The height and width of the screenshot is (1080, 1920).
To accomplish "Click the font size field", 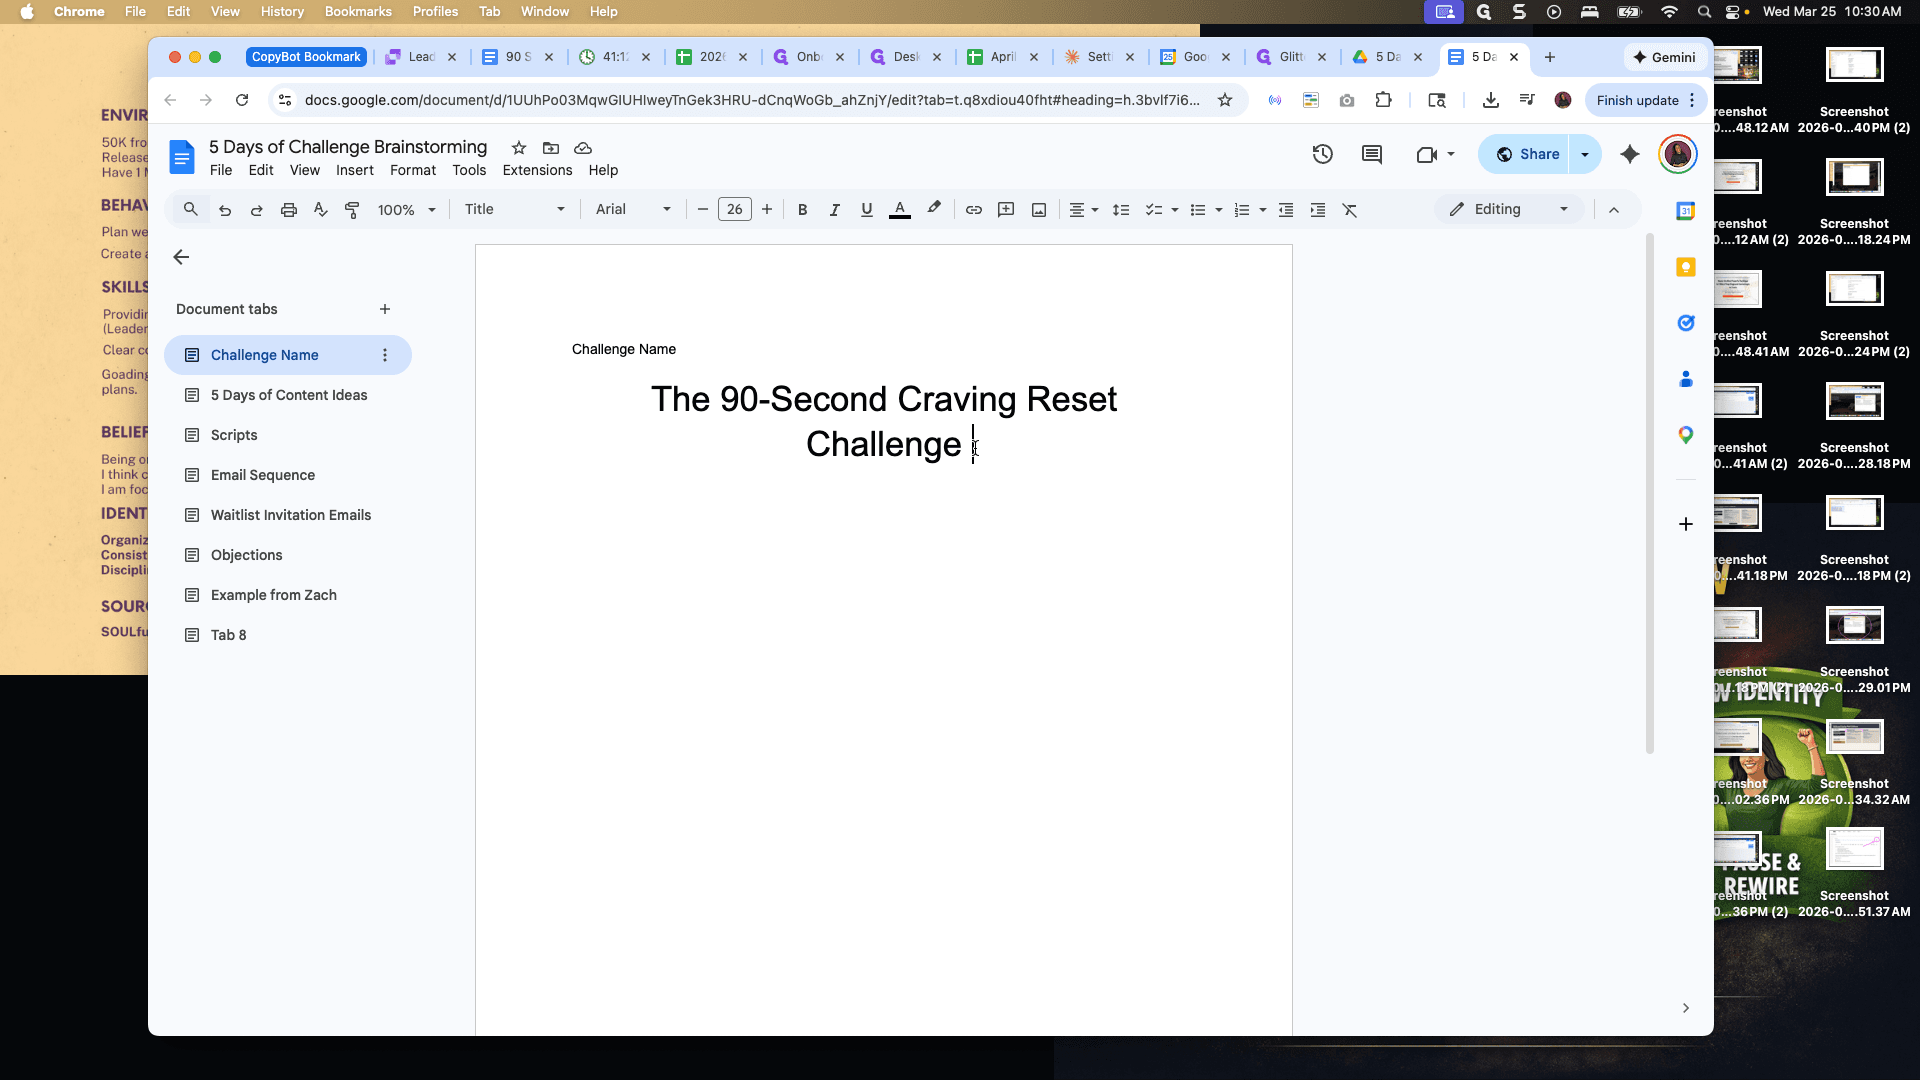I will point(735,210).
